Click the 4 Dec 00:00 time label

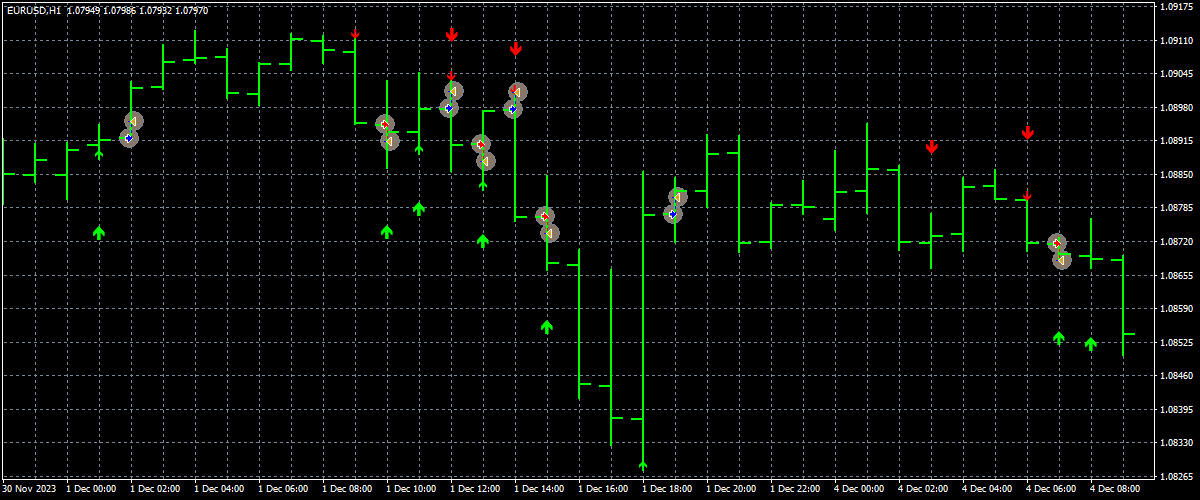pos(858,490)
